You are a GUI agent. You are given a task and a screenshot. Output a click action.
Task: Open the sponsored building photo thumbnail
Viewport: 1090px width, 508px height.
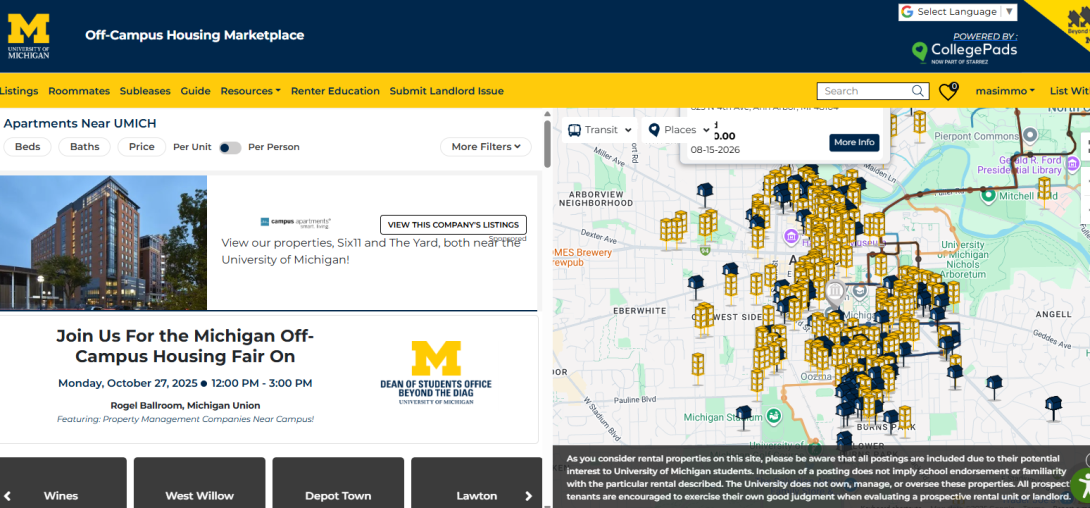coord(104,243)
